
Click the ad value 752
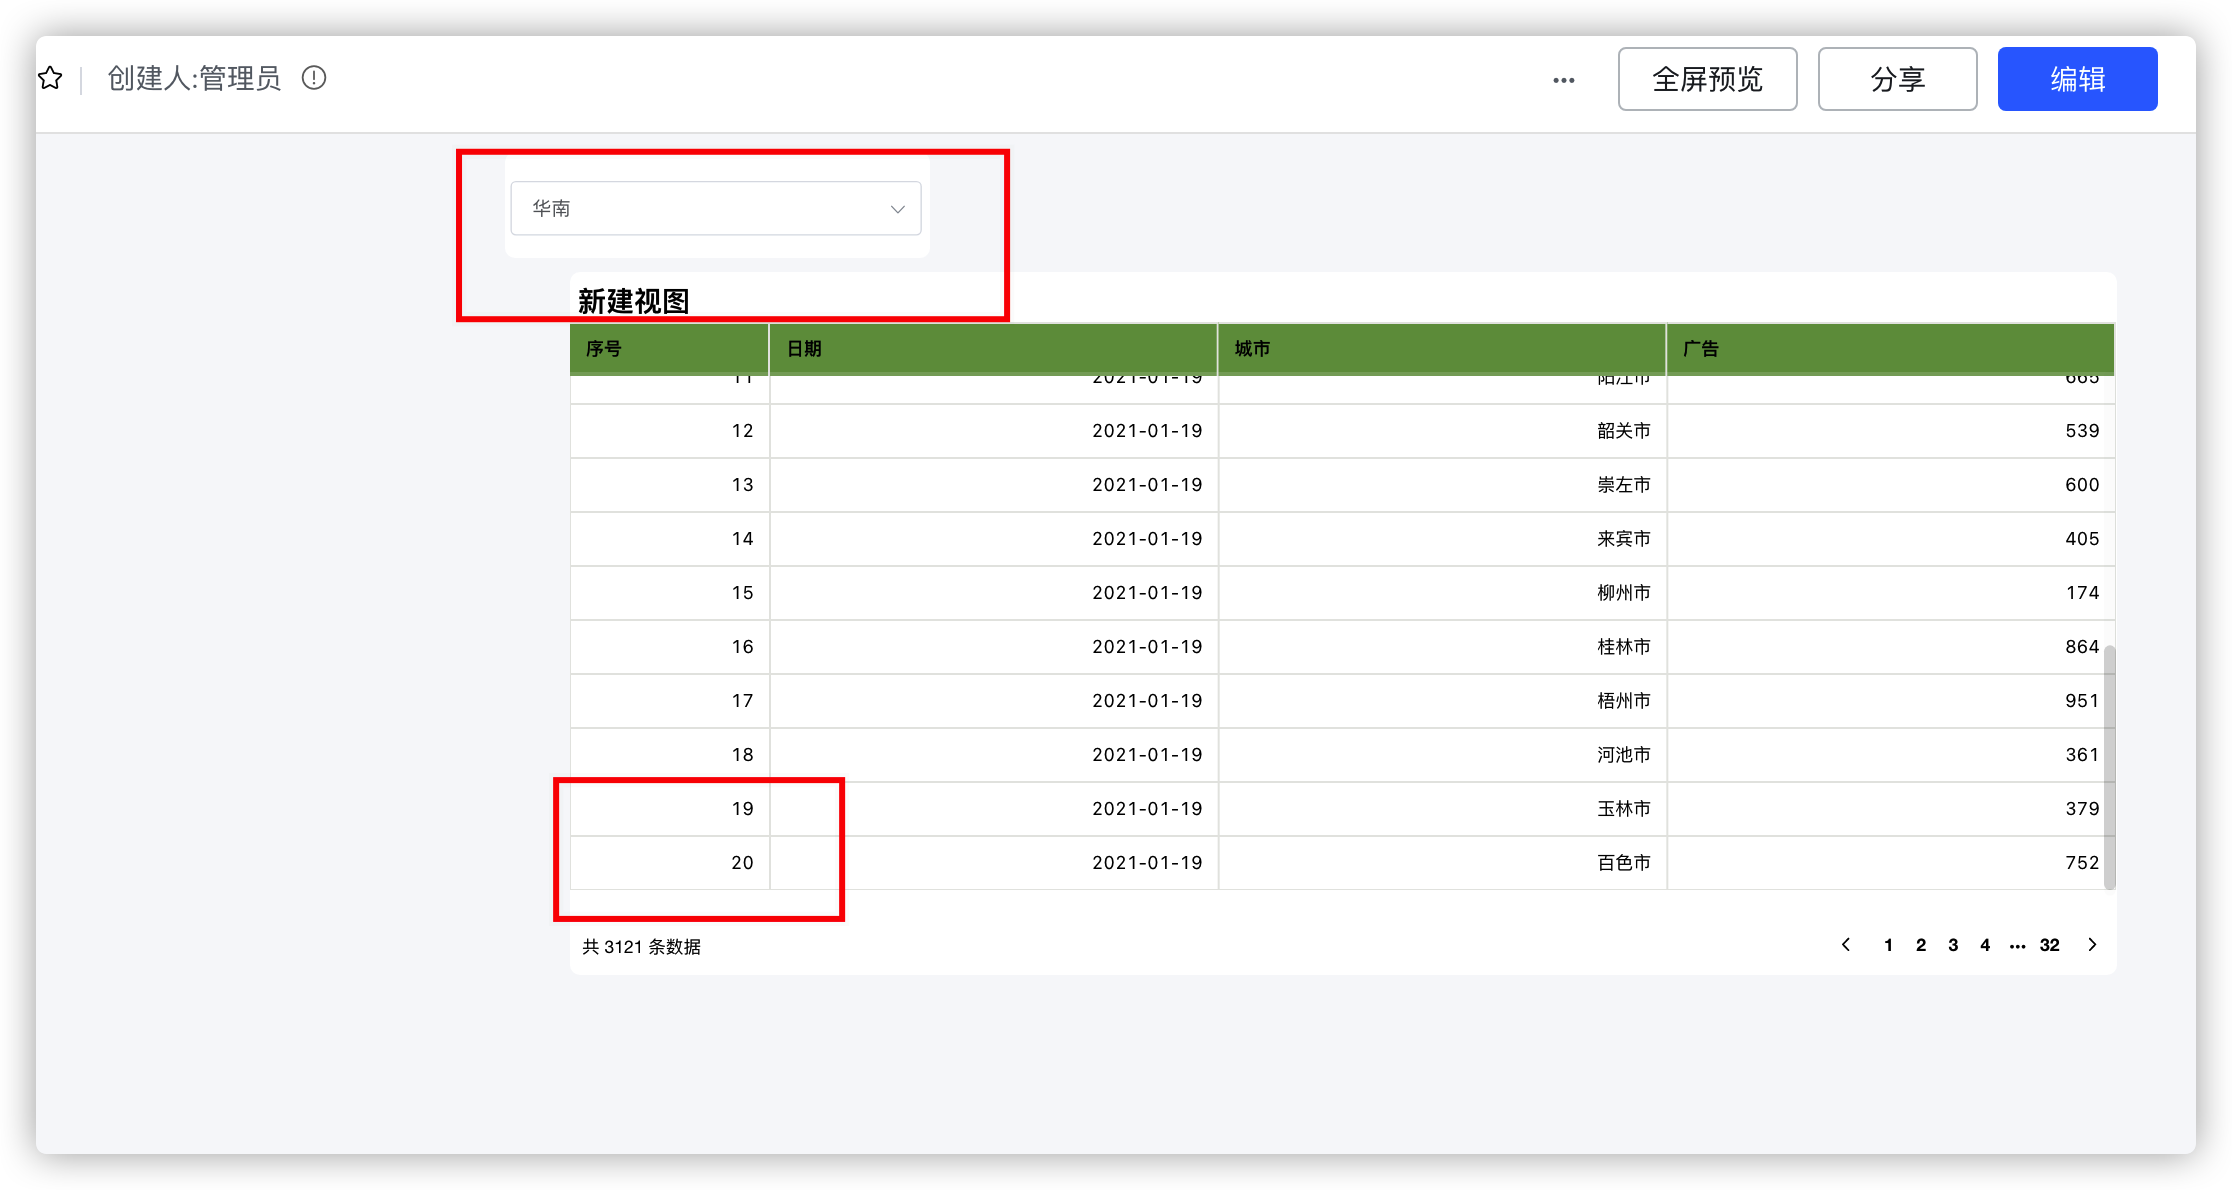[x=2082, y=863]
